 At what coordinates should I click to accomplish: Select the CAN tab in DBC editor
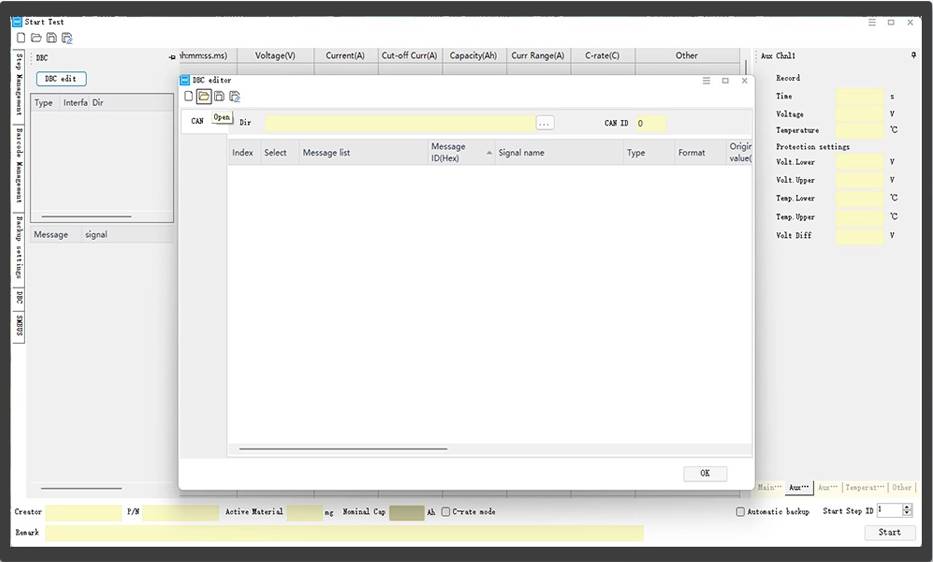click(197, 121)
